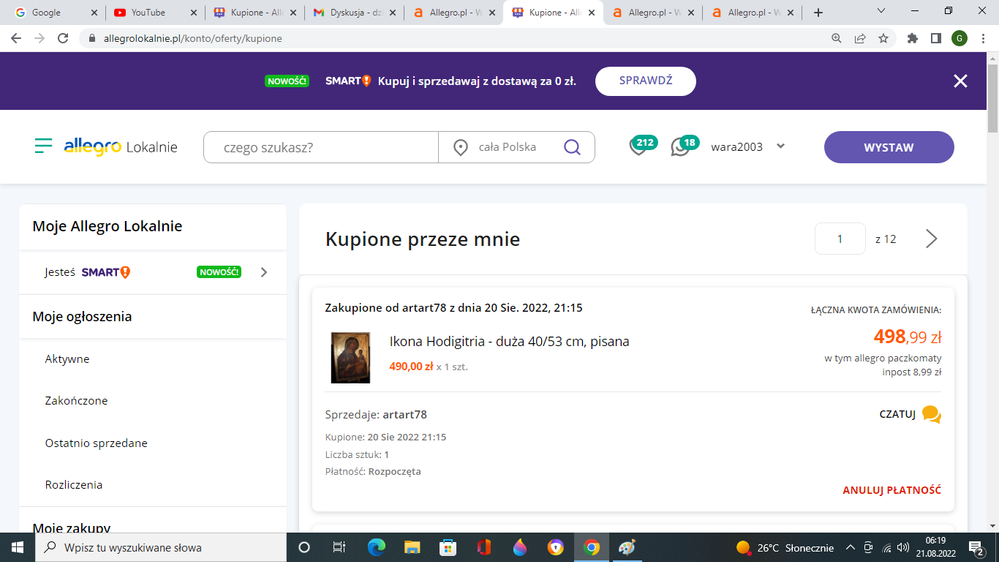Click the WYSTAW button
999x562 pixels.
tap(889, 147)
